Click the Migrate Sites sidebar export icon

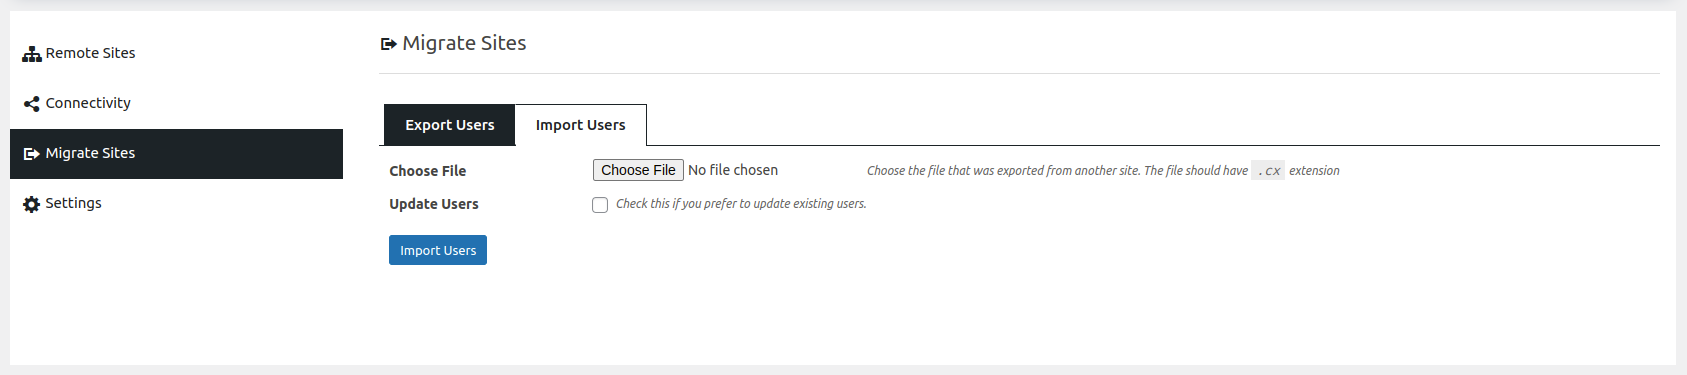click(x=32, y=154)
